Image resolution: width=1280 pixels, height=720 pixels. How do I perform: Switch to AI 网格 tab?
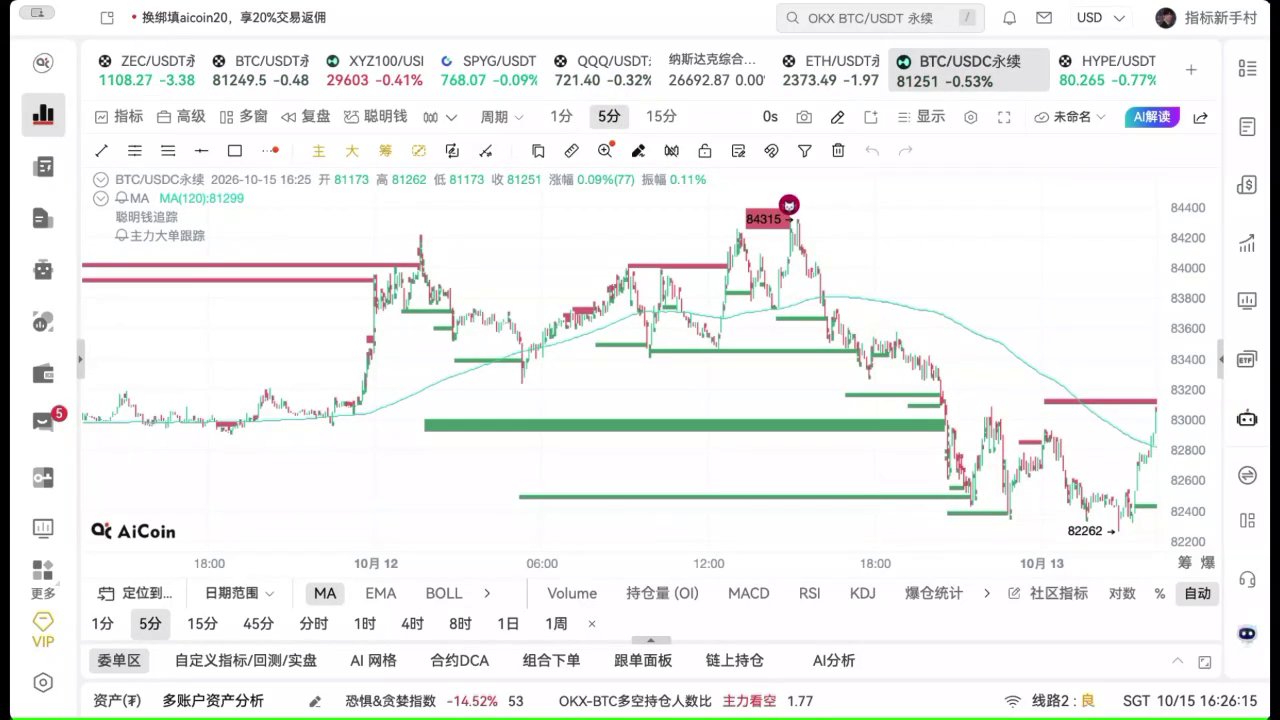pyautogui.click(x=373, y=660)
